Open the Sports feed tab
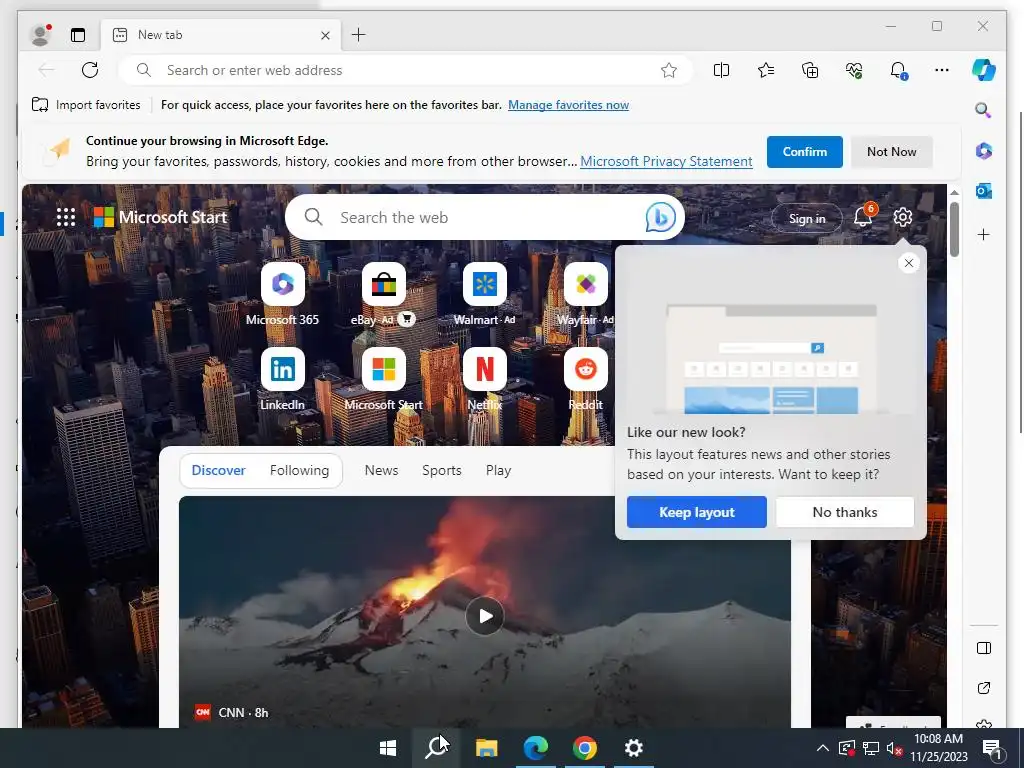The height and width of the screenshot is (768, 1024). 441,470
